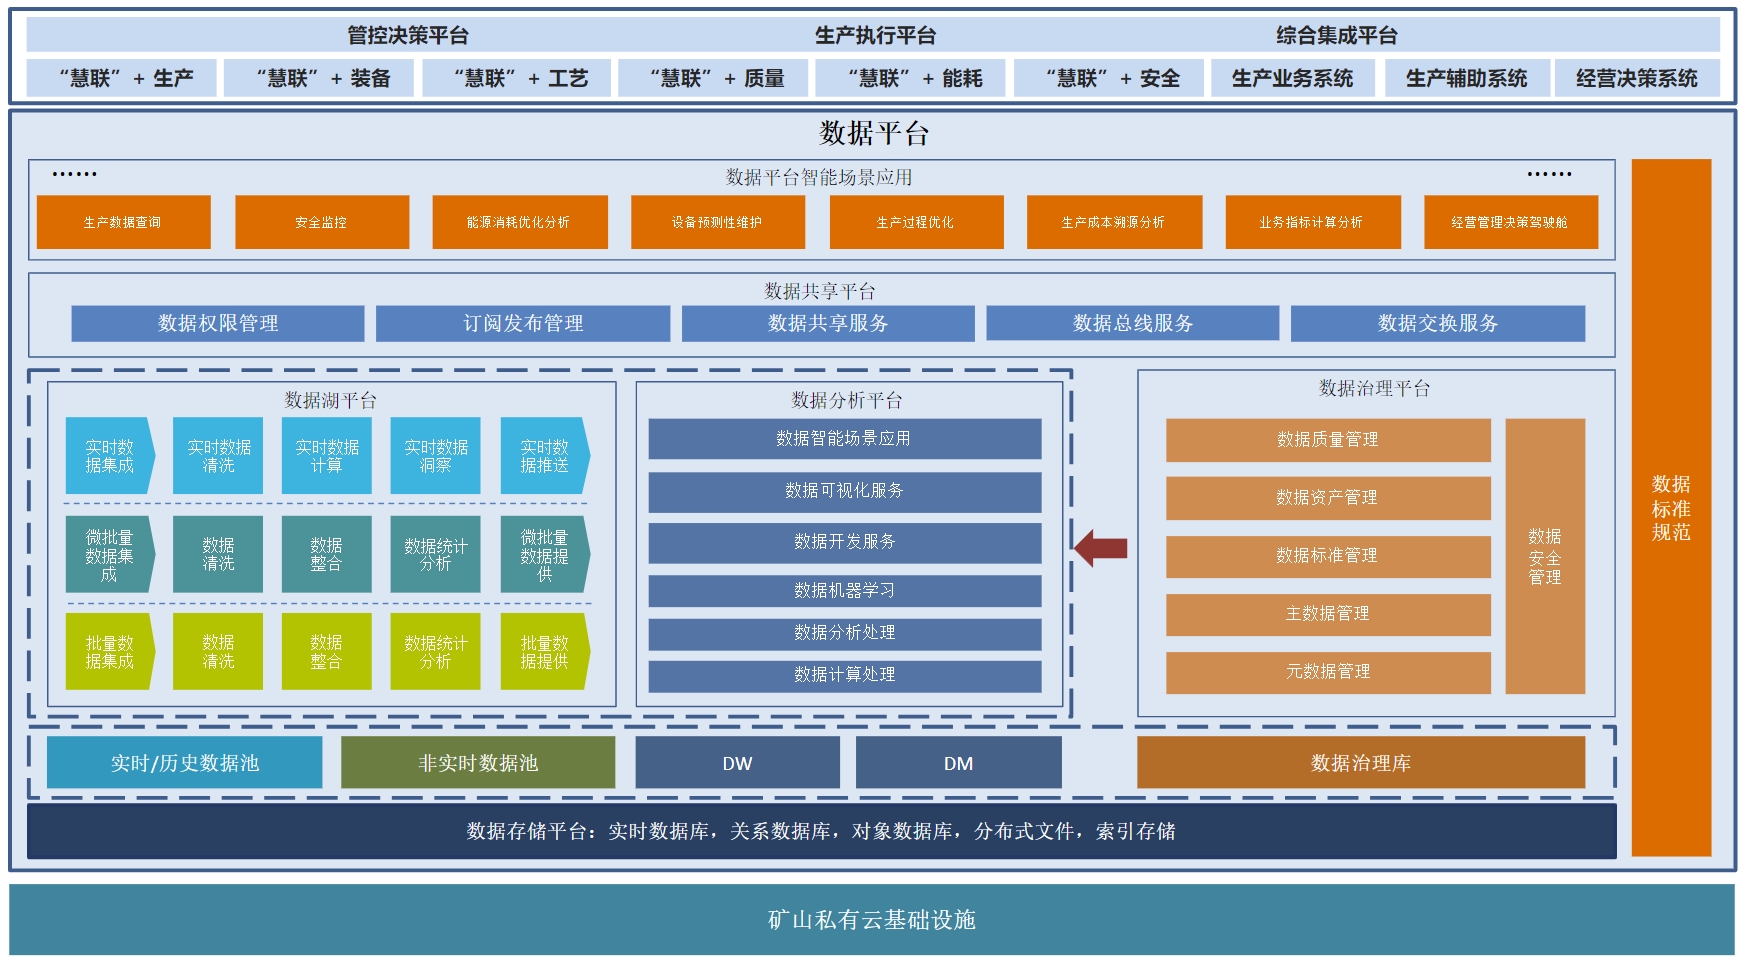Viewport: 1746px width, 964px height.
Task: Click the 数据总线服务 block
Action: pos(1132,323)
